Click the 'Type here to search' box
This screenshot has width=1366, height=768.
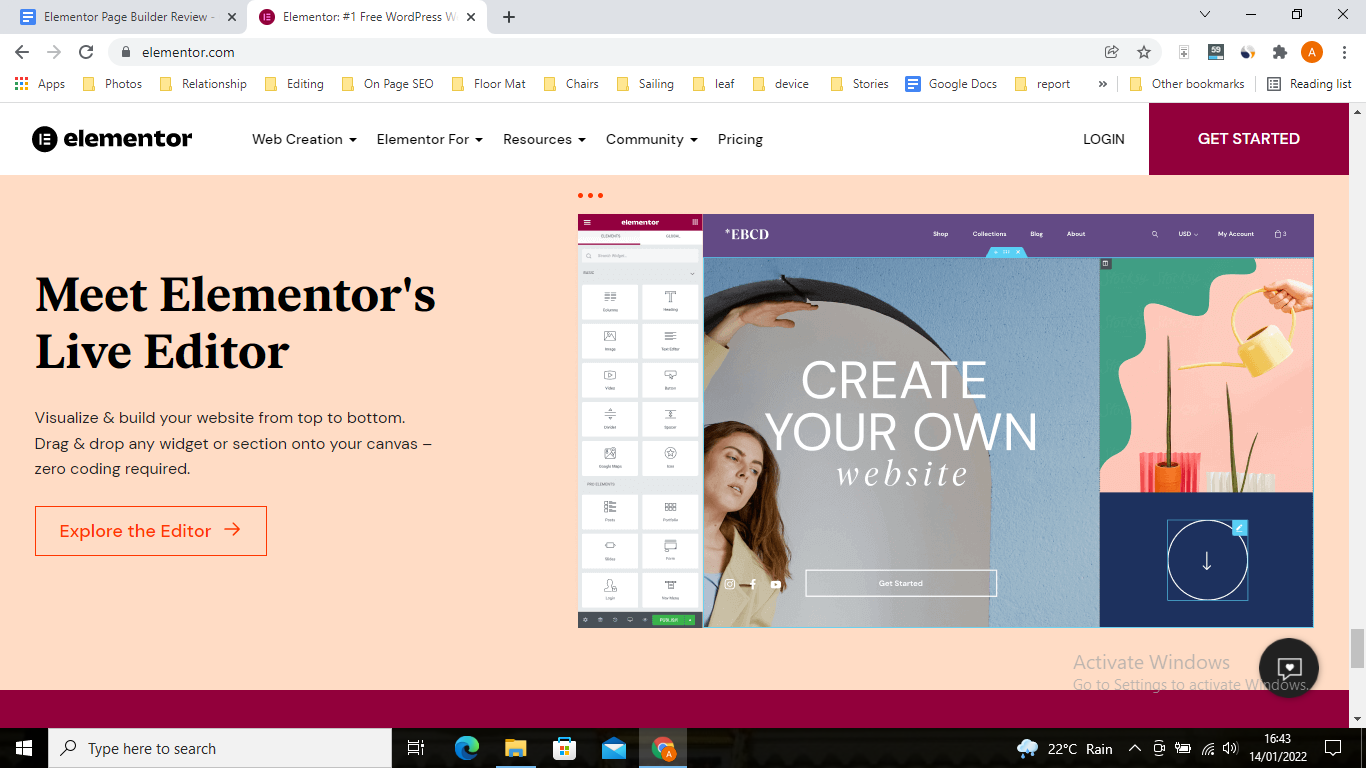(x=220, y=748)
